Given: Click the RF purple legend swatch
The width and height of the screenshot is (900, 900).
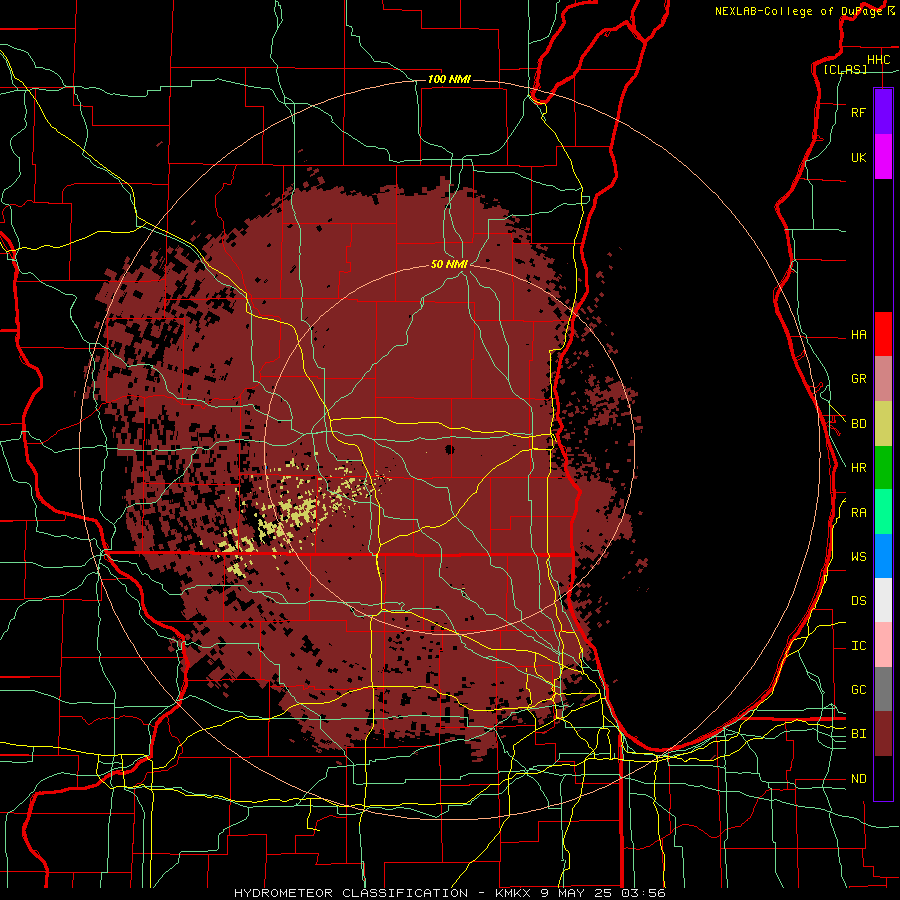Looking at the screenshot, I should click(883, 112).
